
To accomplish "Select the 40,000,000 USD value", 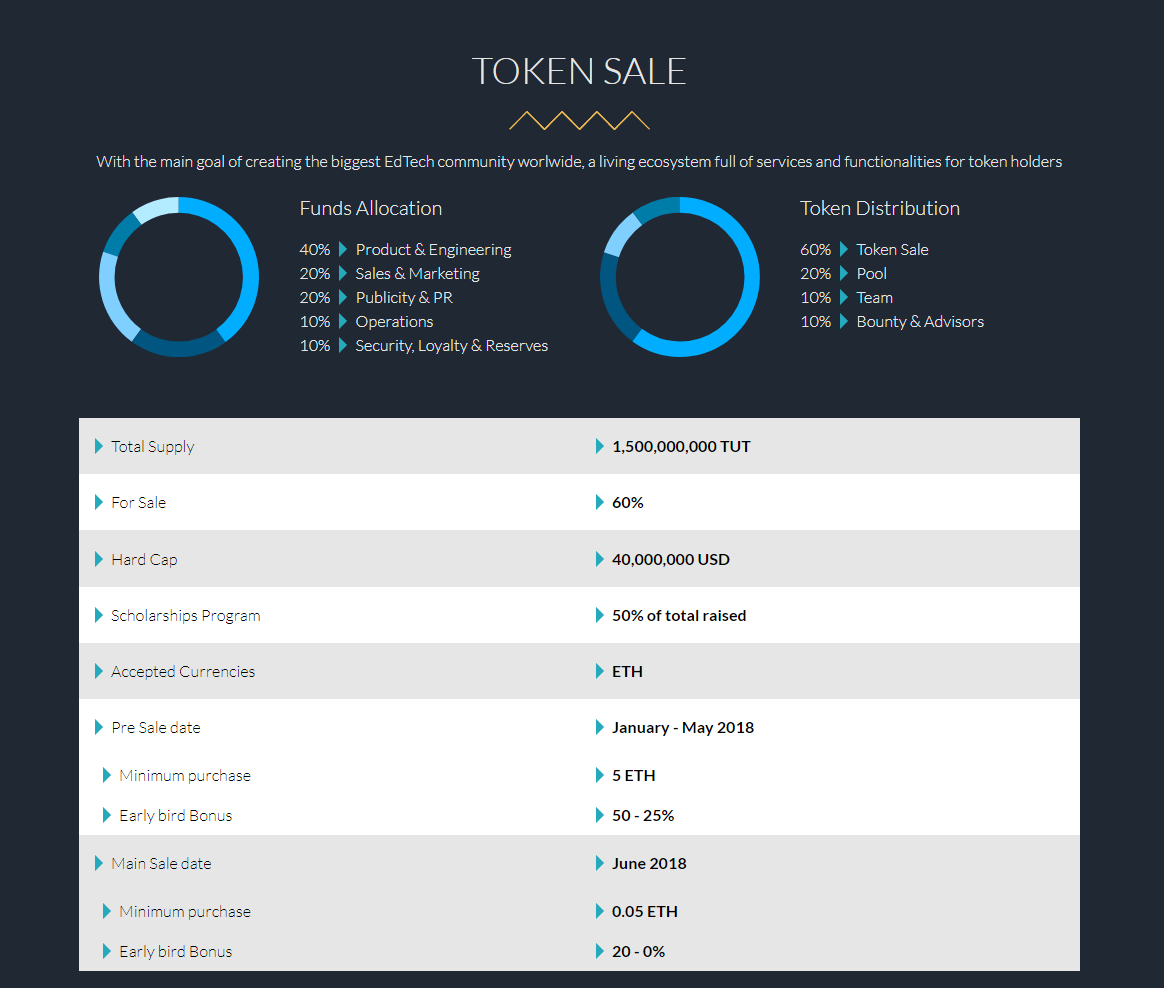I will (x=670, y=560).
